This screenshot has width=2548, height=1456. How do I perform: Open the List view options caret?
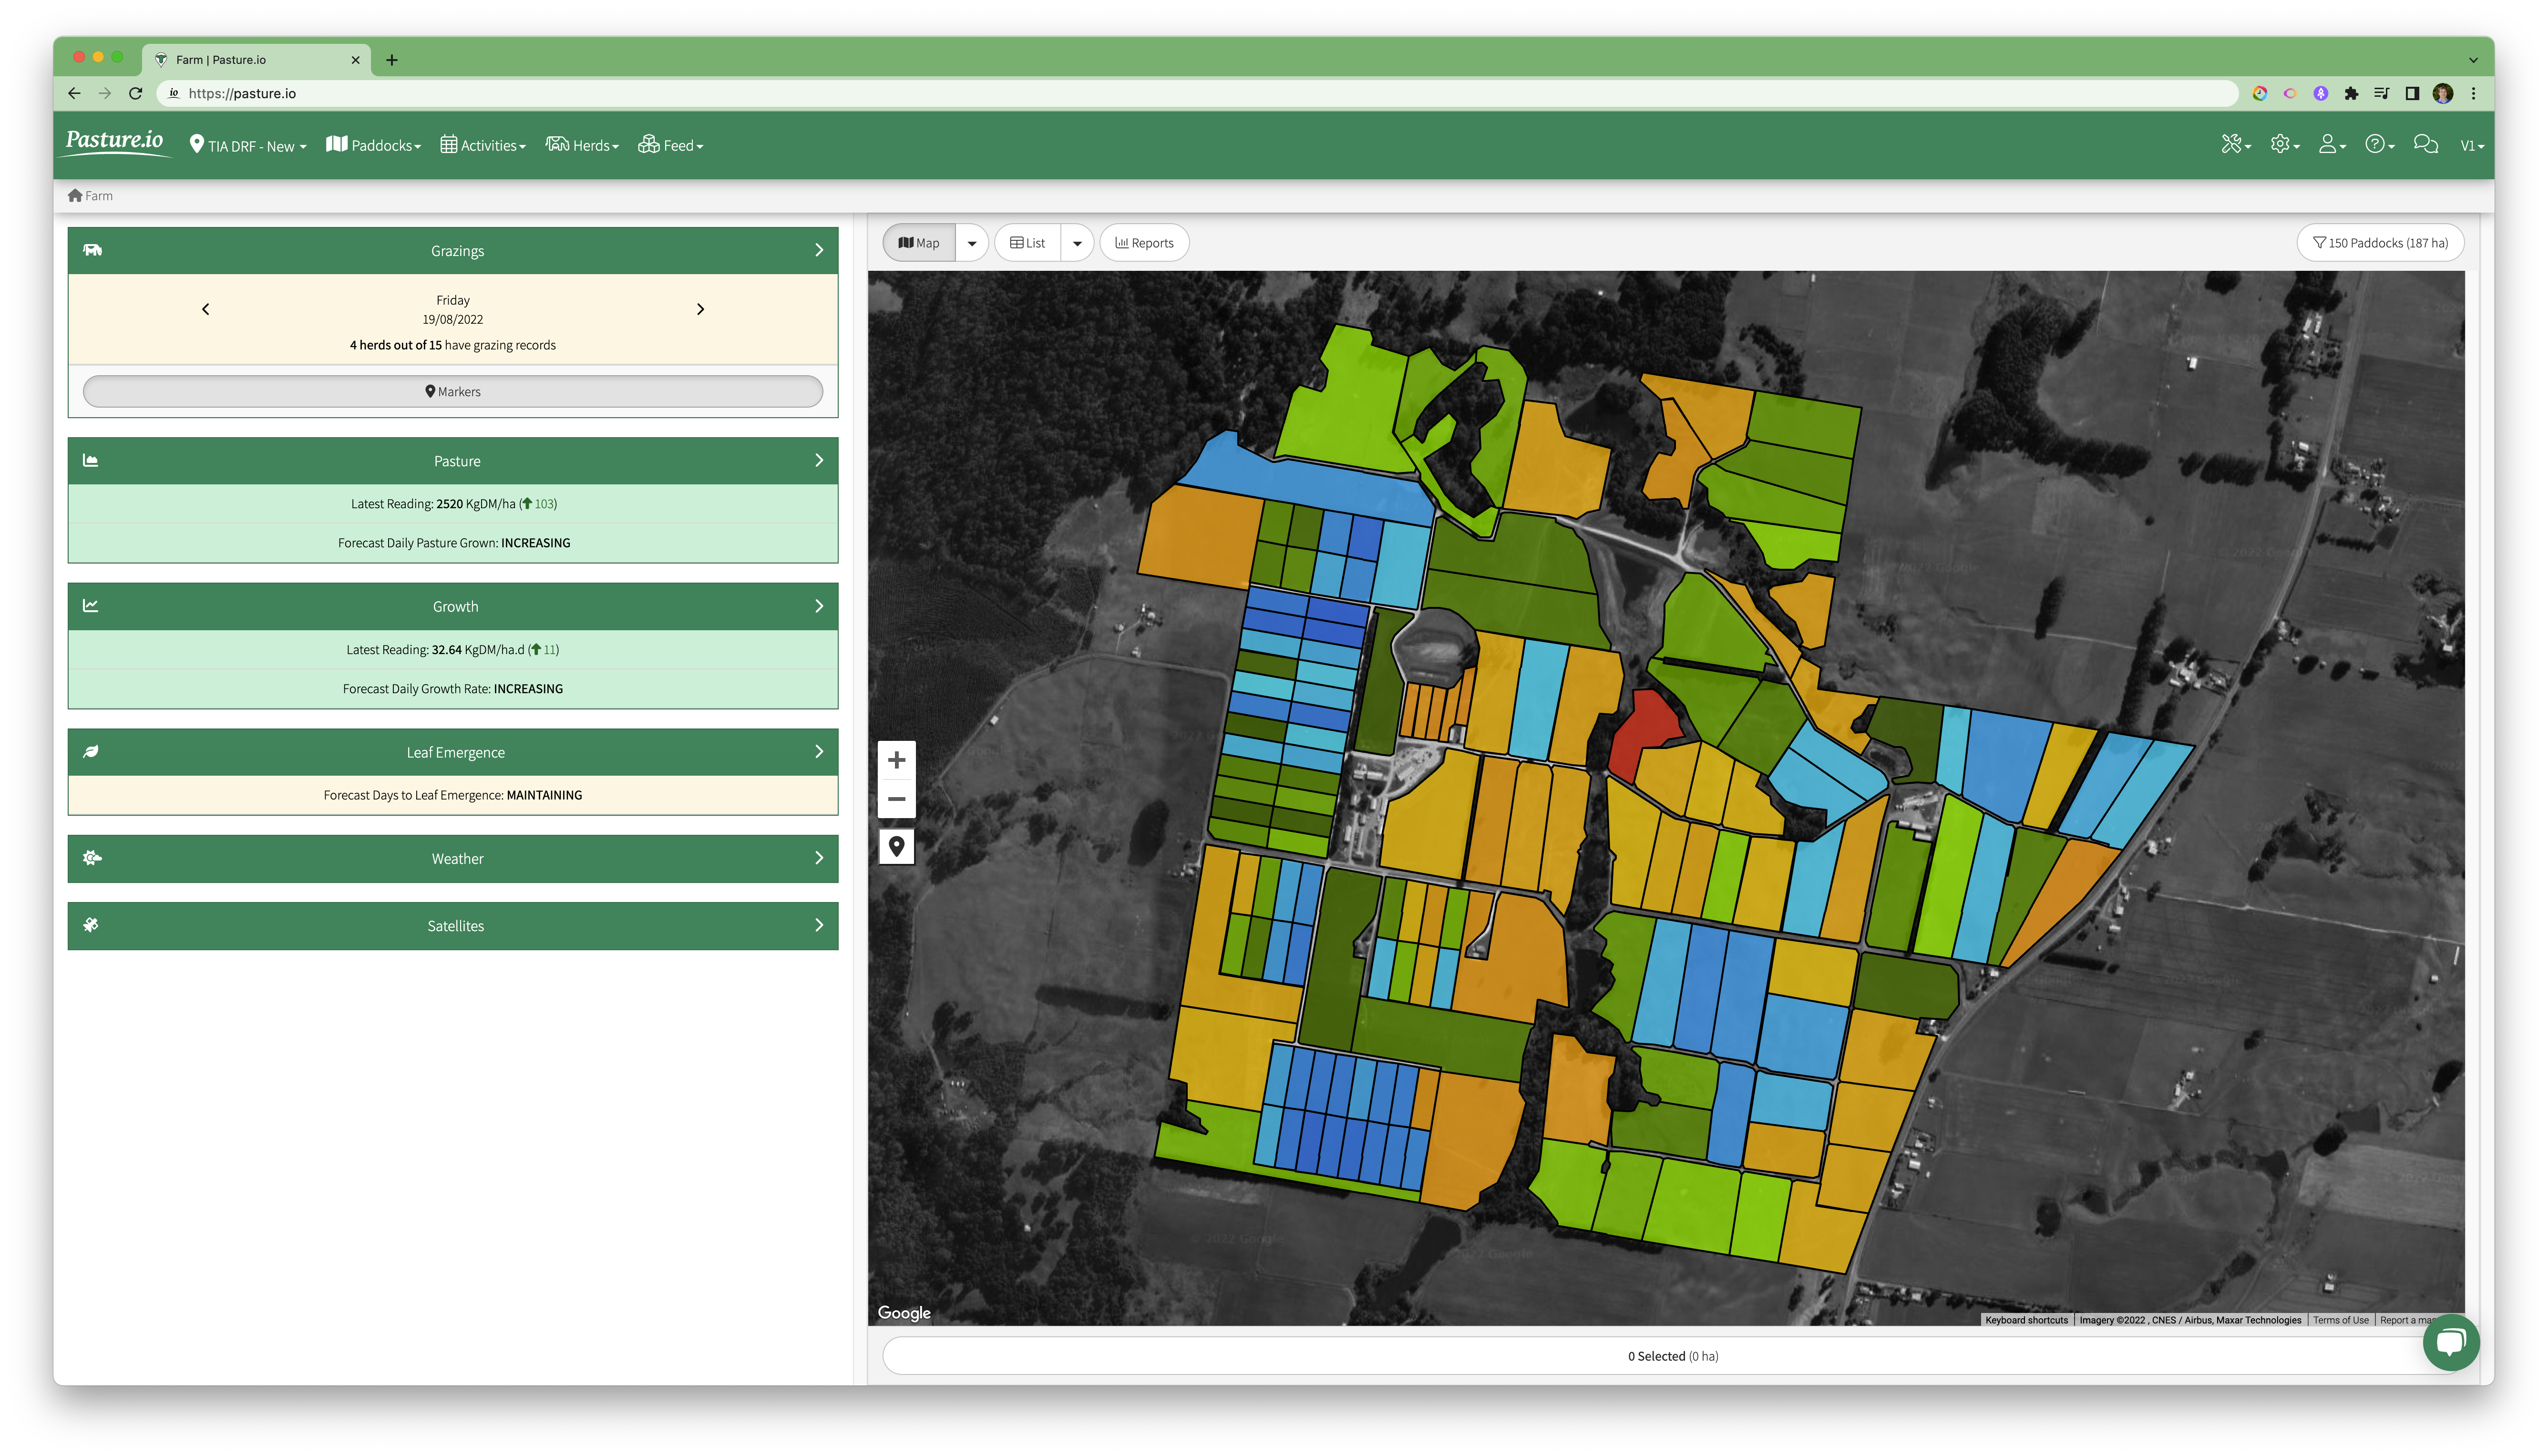(1077, 243)
